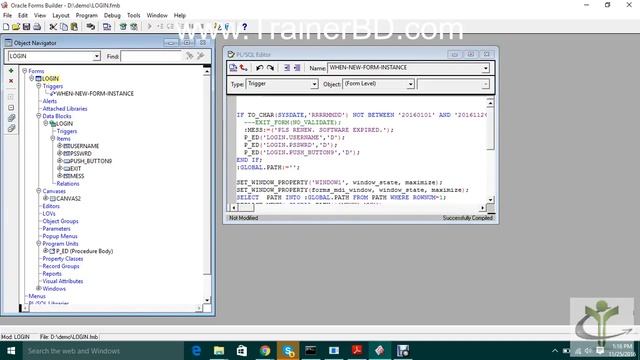640x360 pixels.
Task: Select the MESS item in tree
Action: (x=77, y=176)
